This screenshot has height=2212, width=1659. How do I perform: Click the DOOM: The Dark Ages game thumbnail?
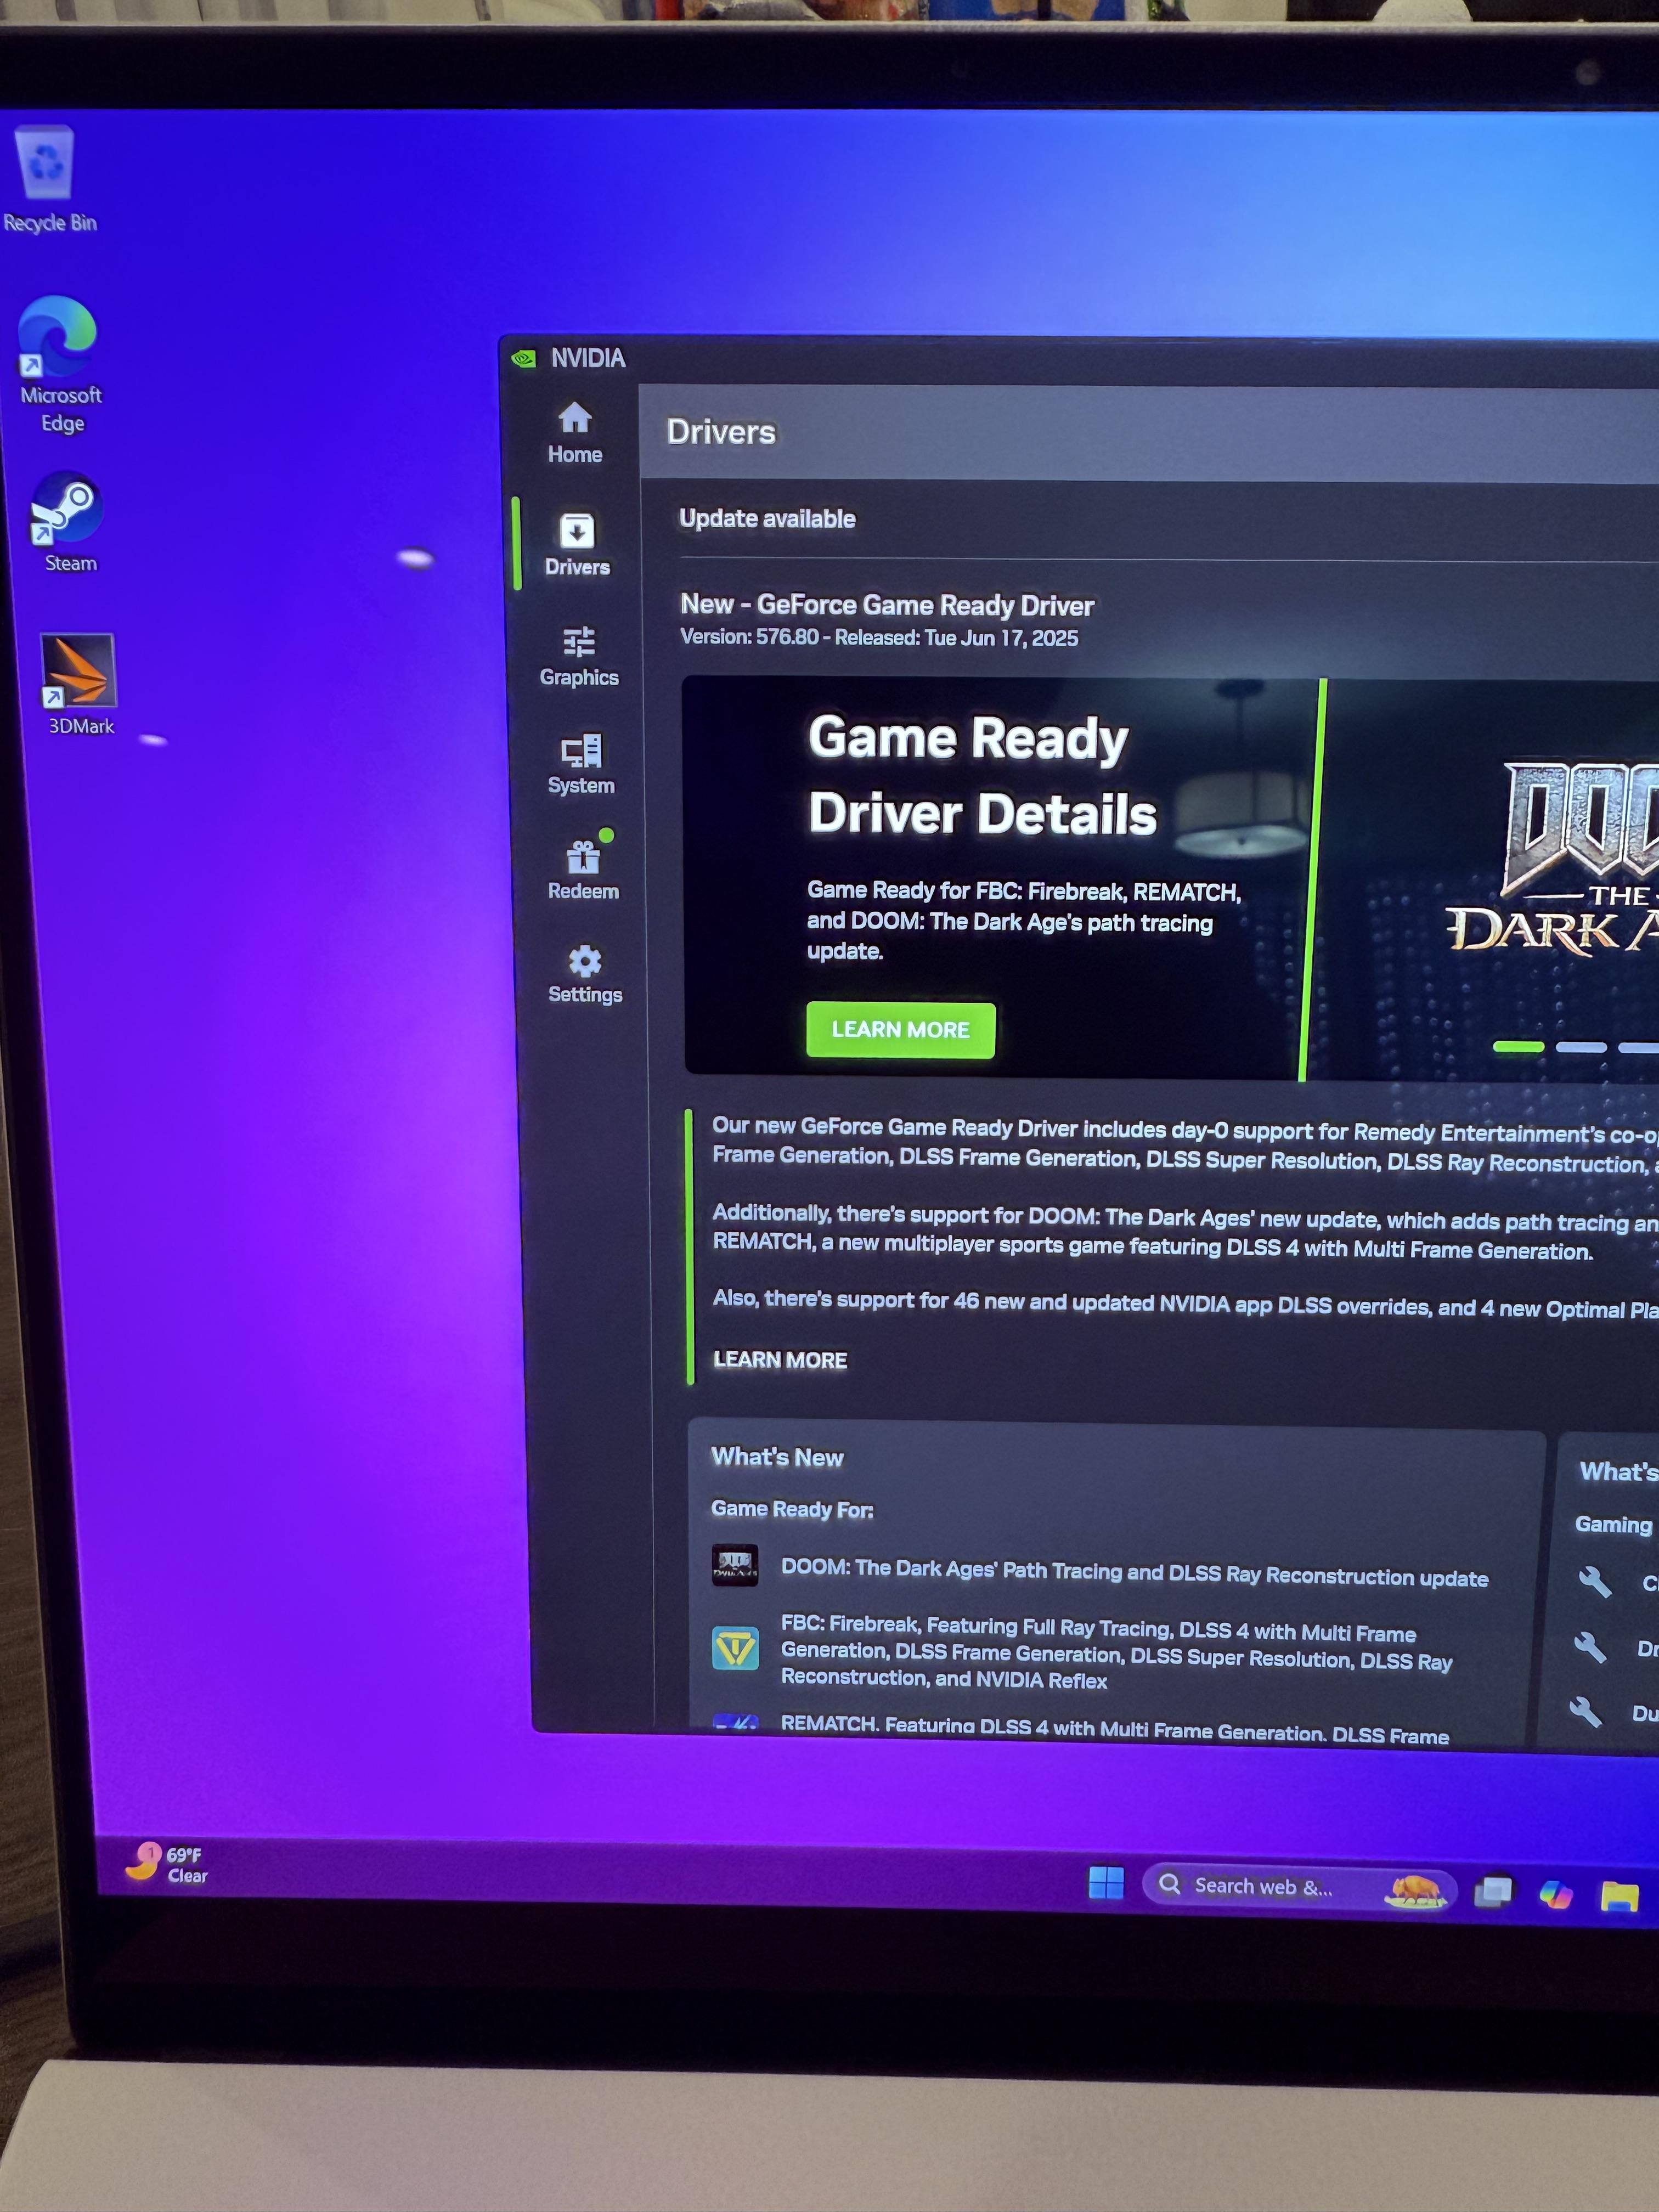click(735, 1566)
